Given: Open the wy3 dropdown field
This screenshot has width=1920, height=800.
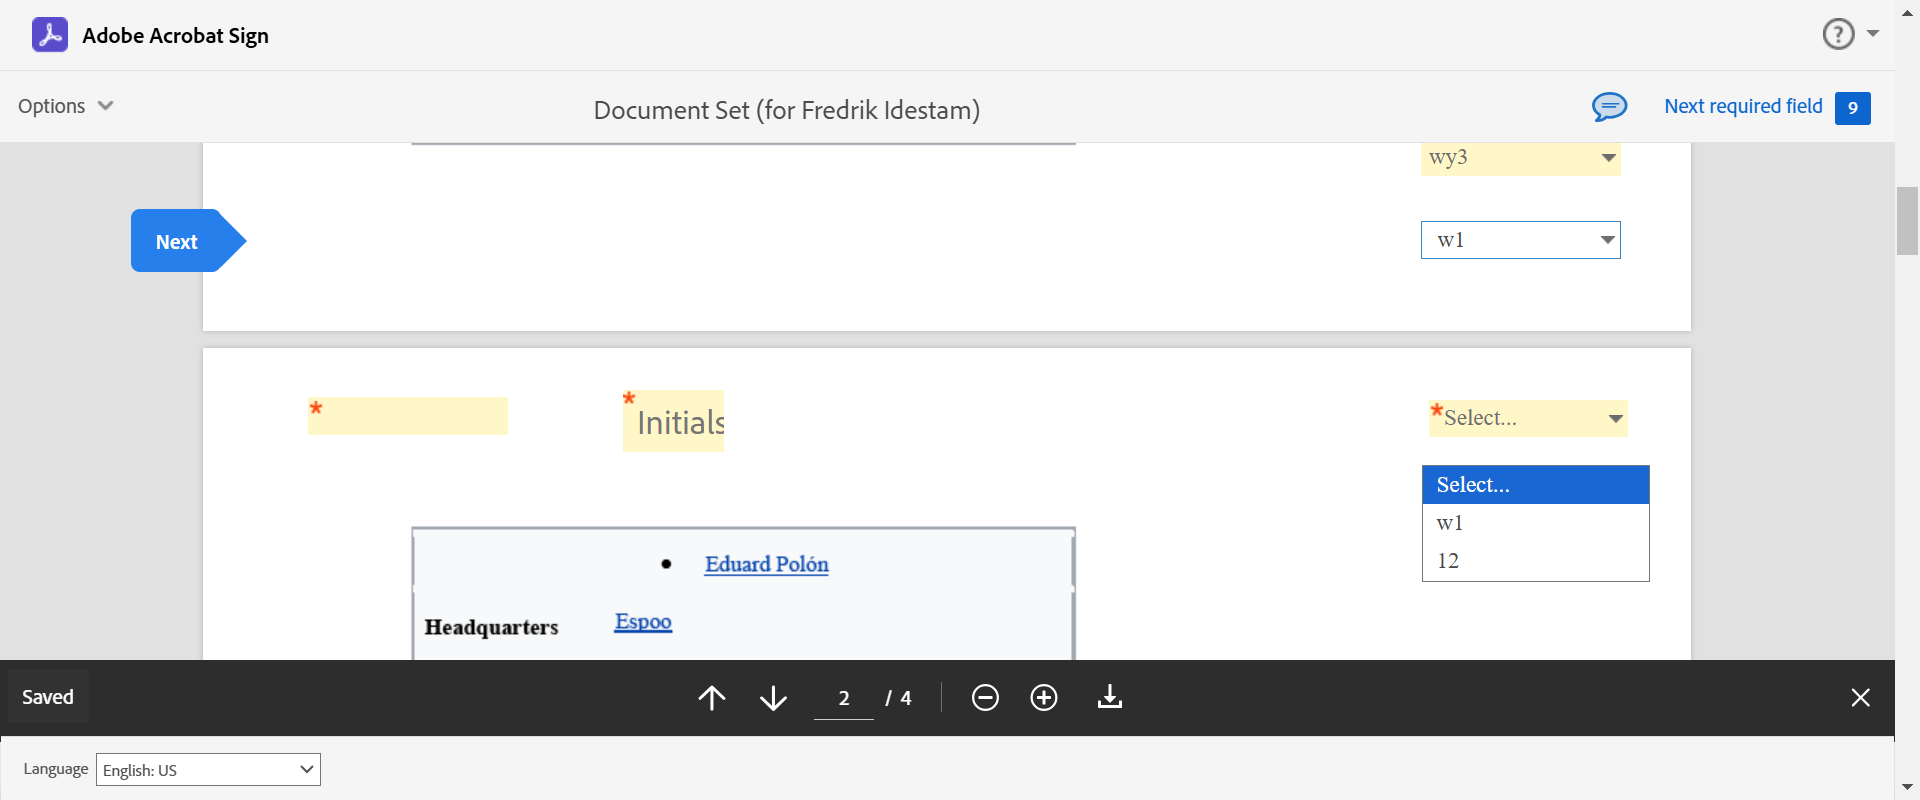Looking at the screenshot, I should pos(1520,158).
